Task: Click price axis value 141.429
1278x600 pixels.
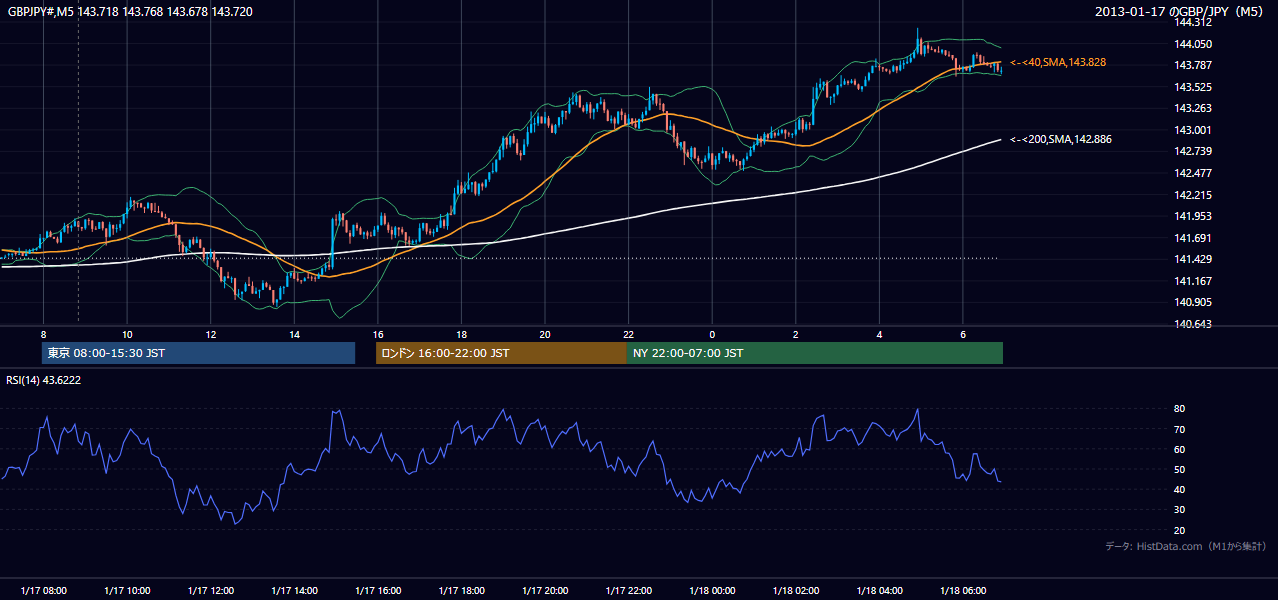Action: pyautogui.click(x=1192, y=259)
